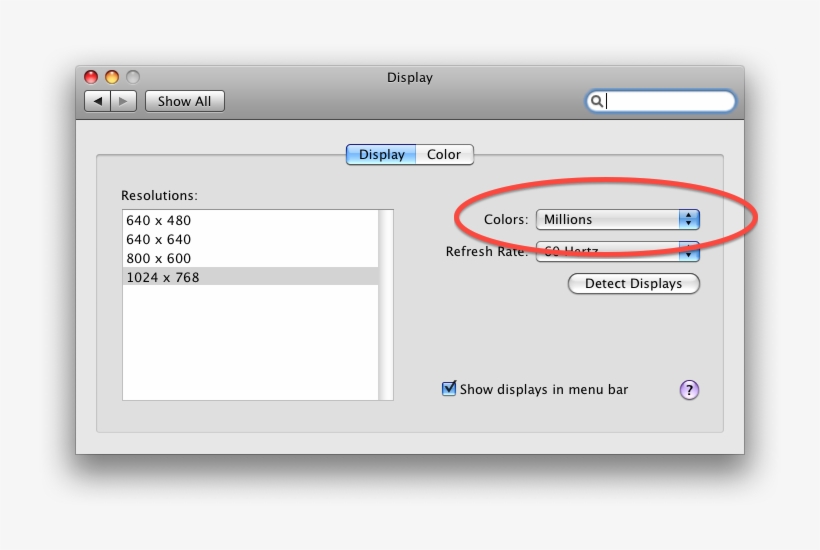This screenshot has width=820, height=550.
Task: Select the 640 x 640 resolution
Action: coord(158,239)
